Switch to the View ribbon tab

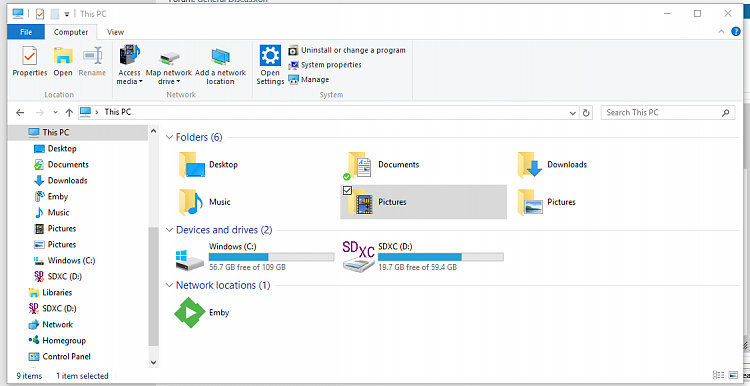[x=115, y=32]
